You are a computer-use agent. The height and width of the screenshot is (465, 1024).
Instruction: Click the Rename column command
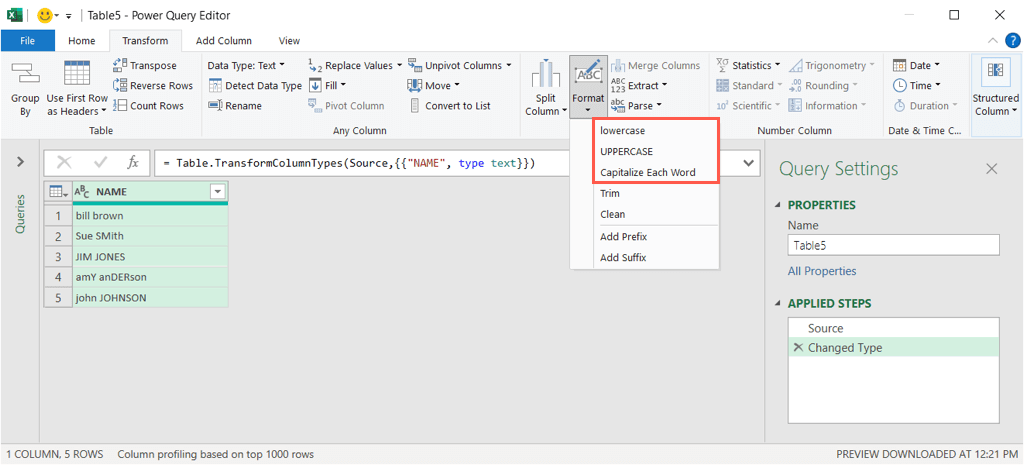pos(235,106)
